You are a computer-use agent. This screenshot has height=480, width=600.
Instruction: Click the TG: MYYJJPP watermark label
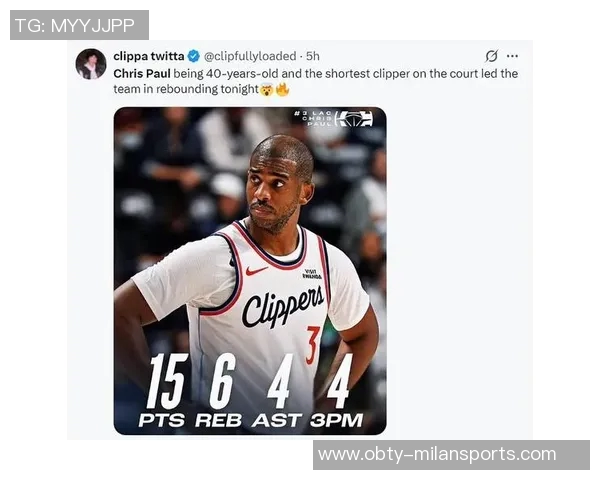click(79, 25)
